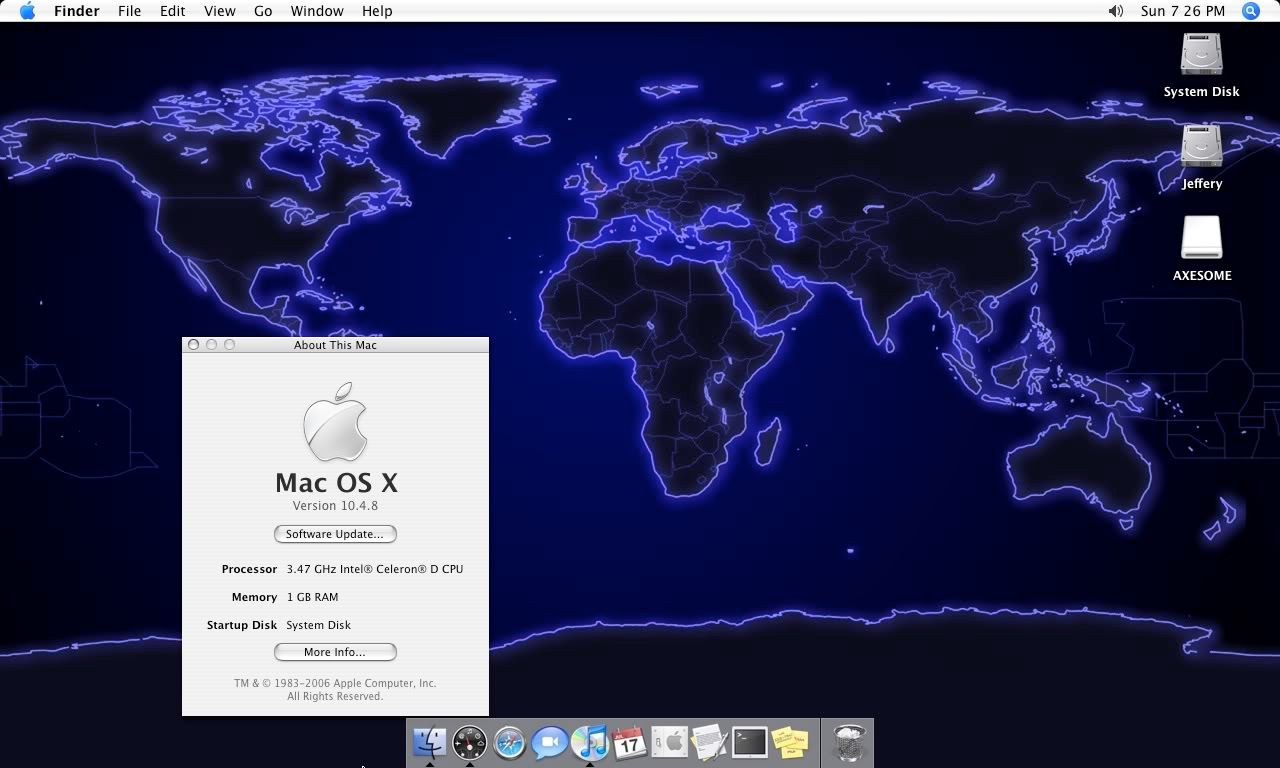
Task: Launch Dashboard from the Dock
Action: [470, 742]
